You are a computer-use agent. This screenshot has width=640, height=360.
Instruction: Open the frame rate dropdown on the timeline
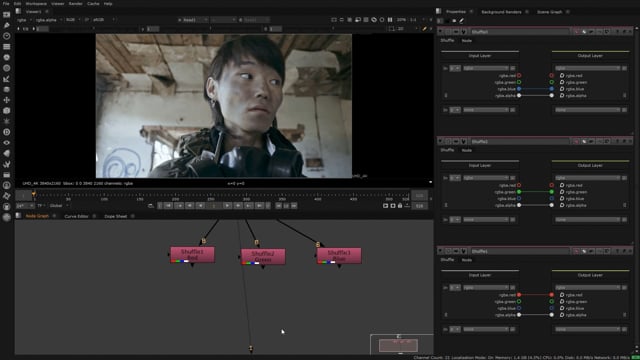24,206
